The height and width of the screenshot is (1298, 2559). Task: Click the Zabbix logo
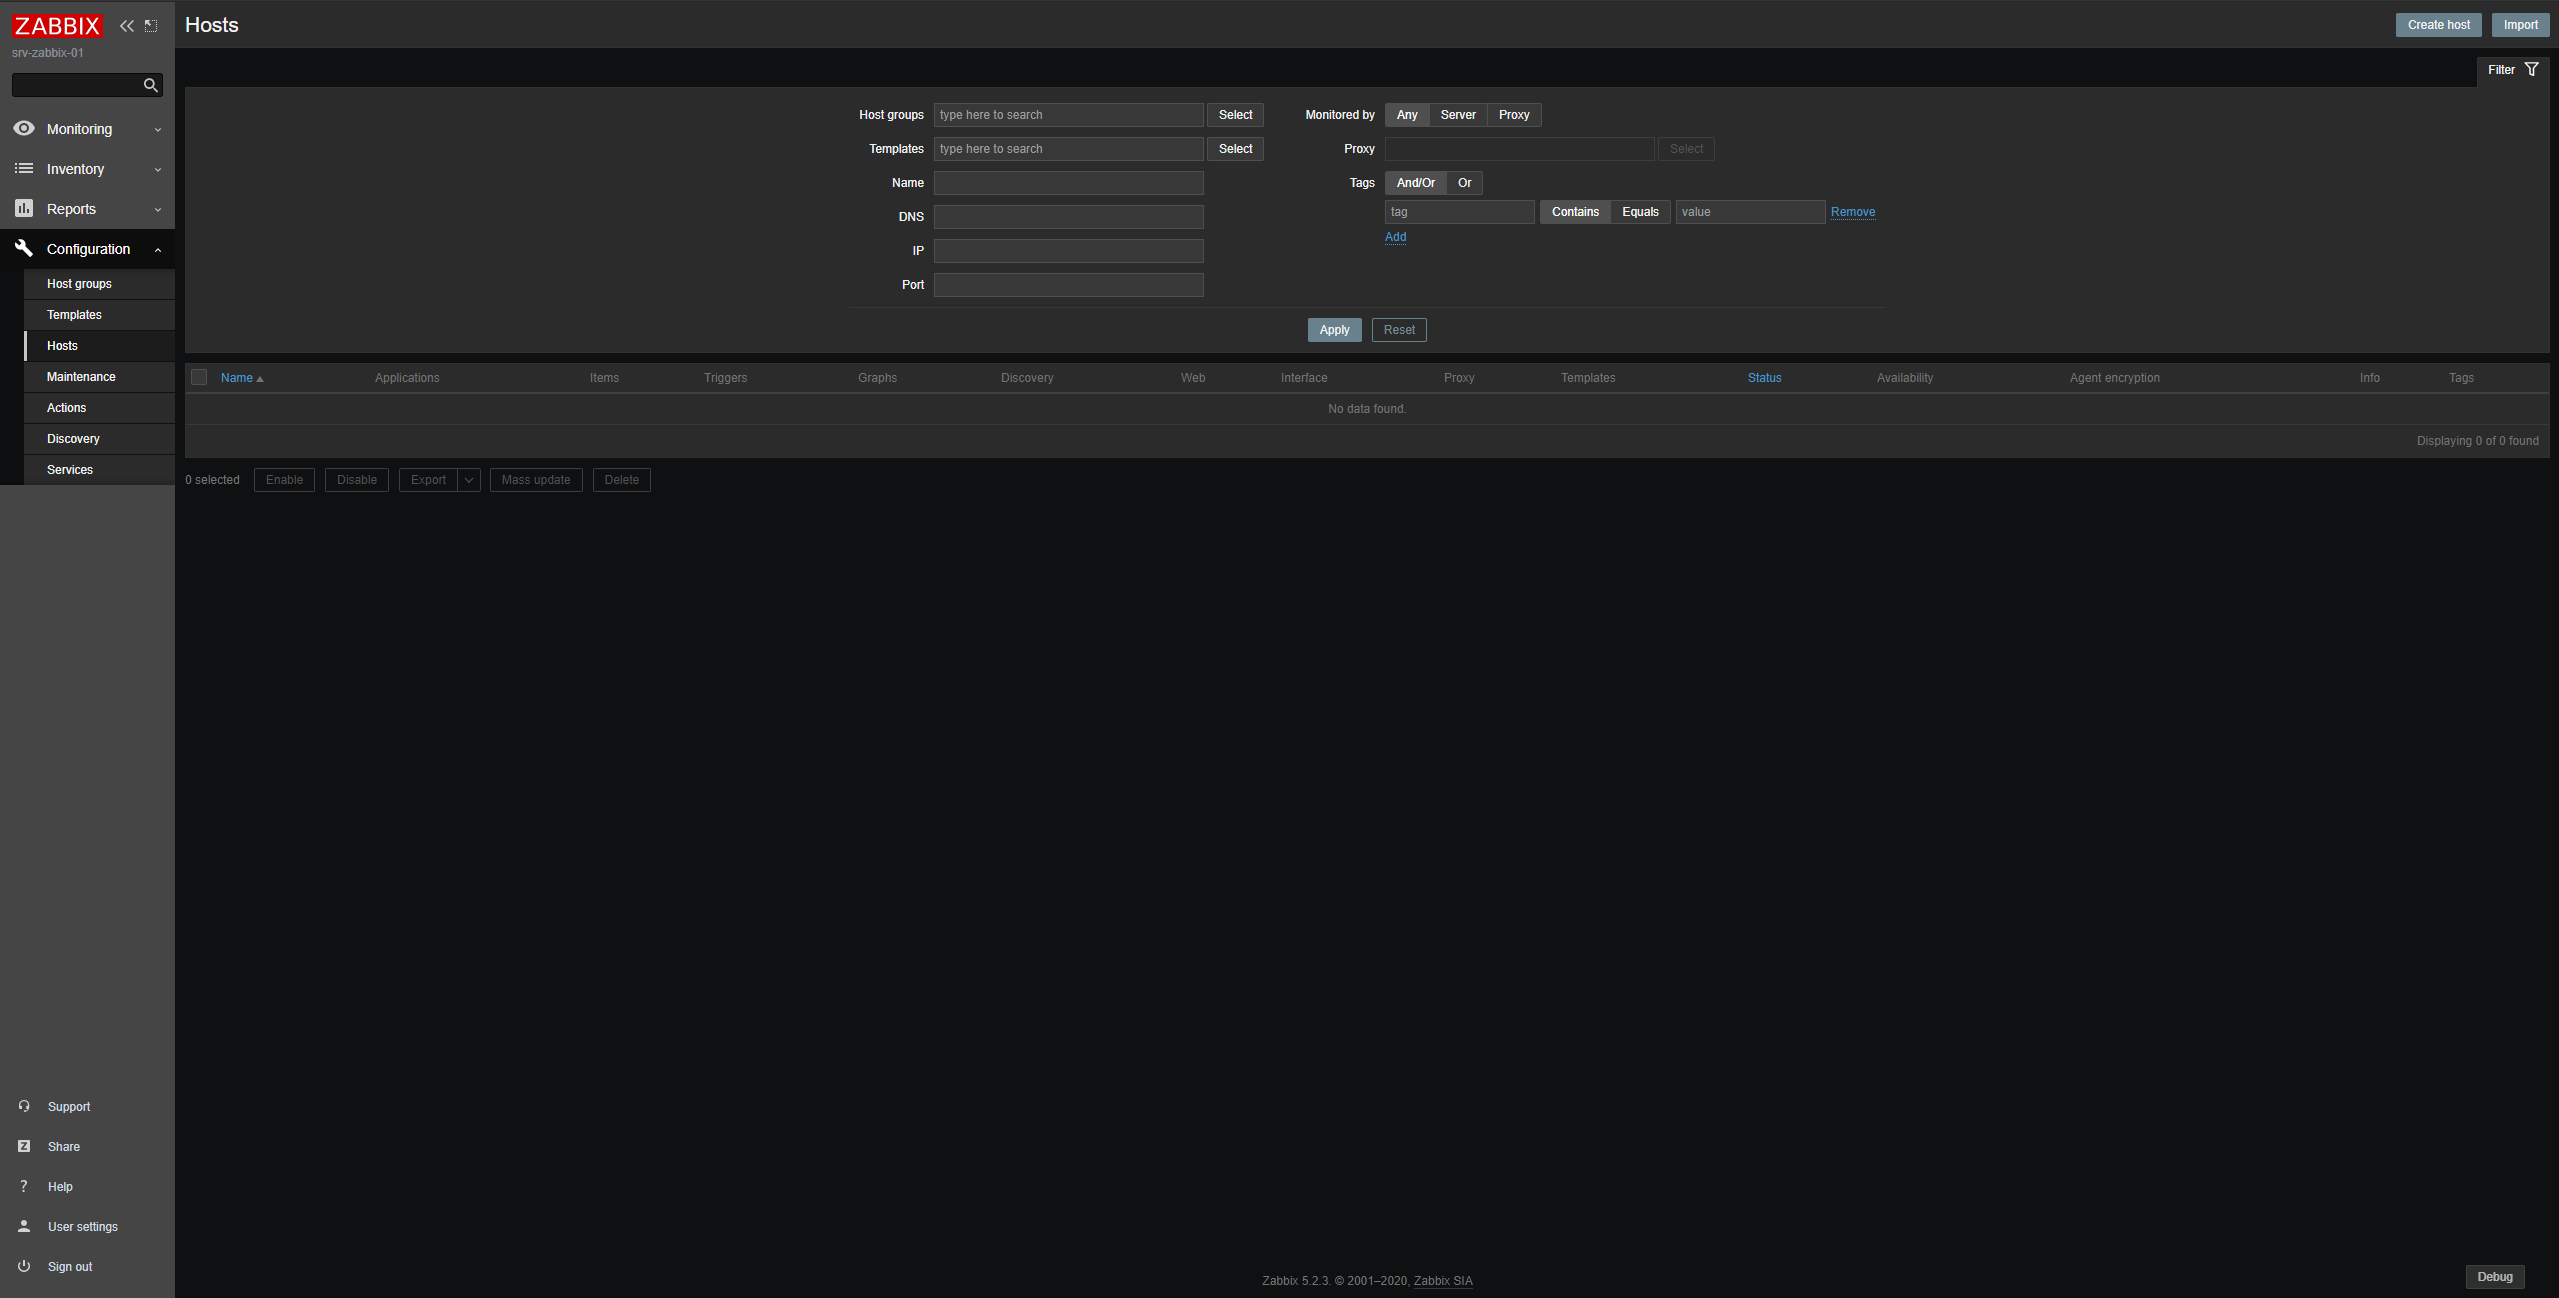tap(57, 26)
